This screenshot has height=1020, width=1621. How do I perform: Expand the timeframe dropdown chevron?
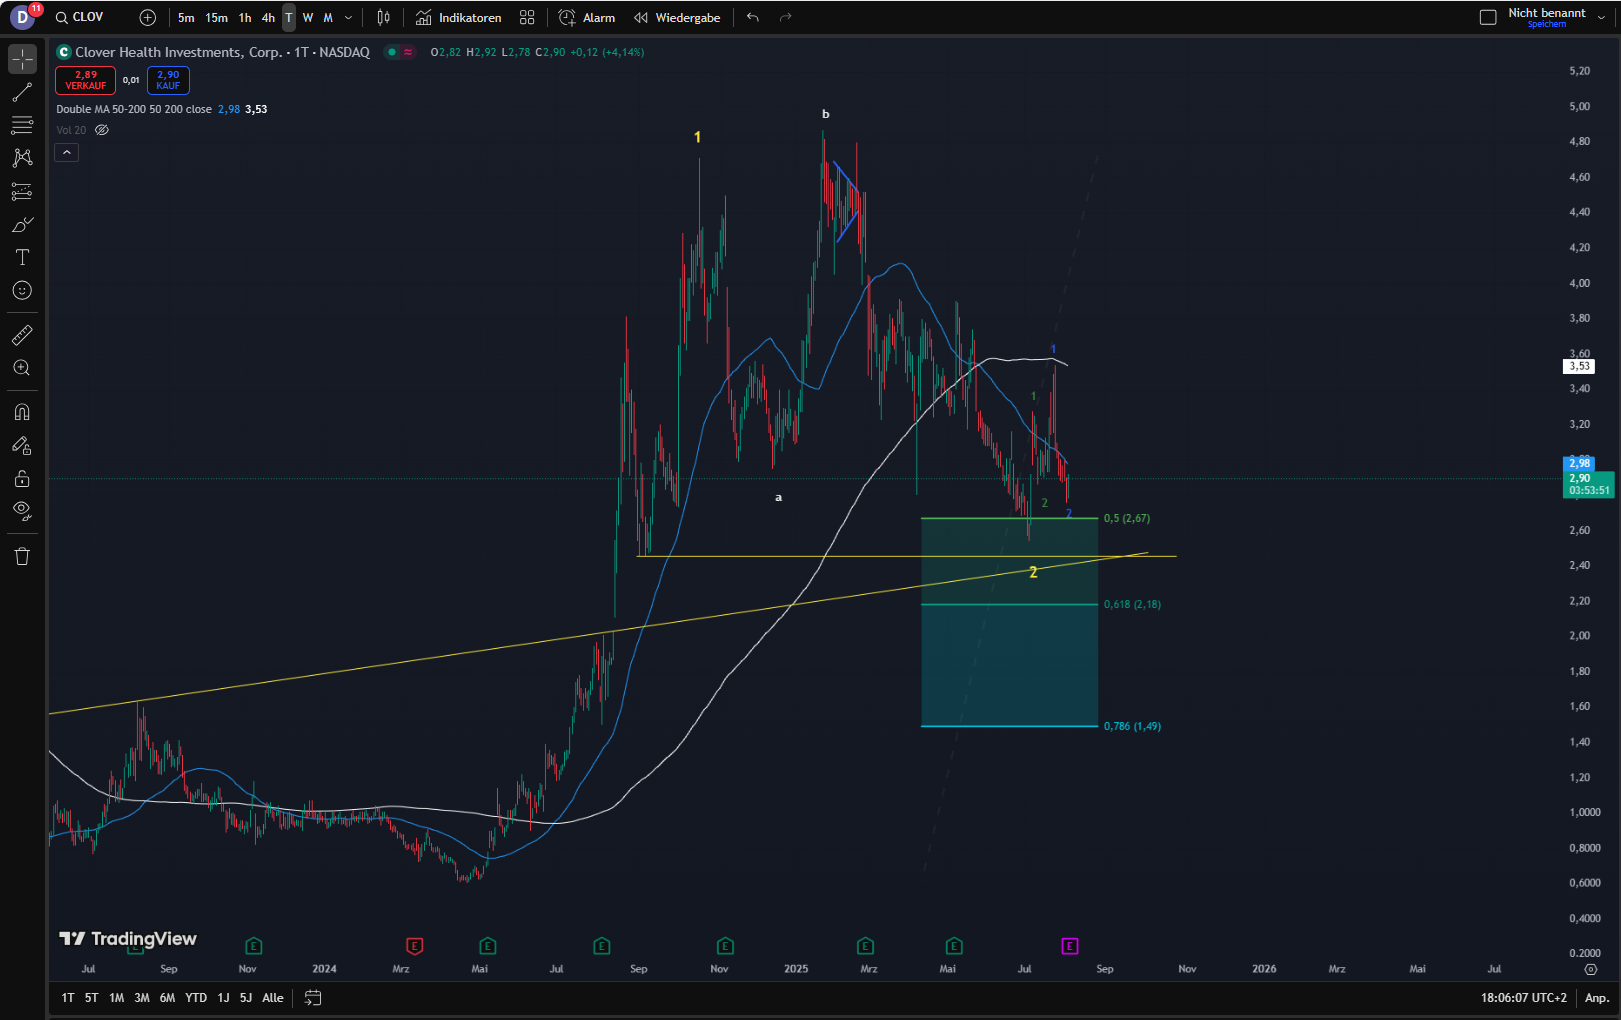pyautogui.click(x=348, y=18)
